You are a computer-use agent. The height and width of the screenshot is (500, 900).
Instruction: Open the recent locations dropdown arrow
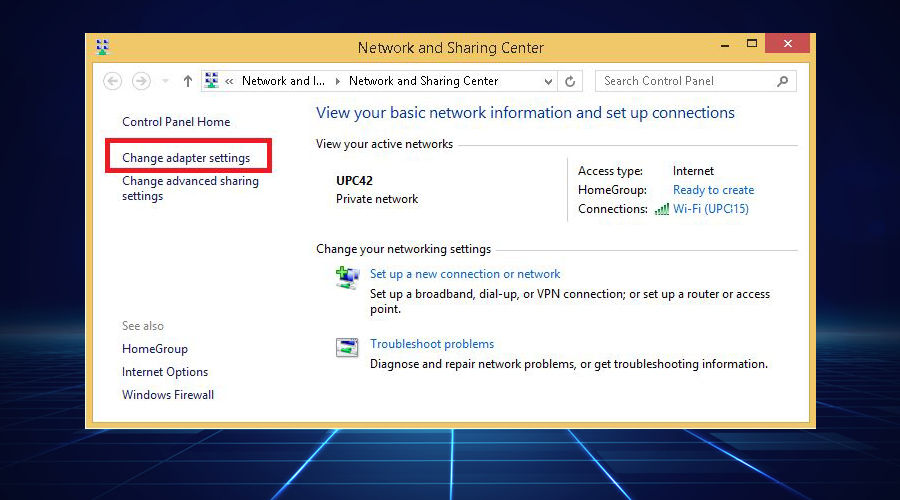point(165,81)
